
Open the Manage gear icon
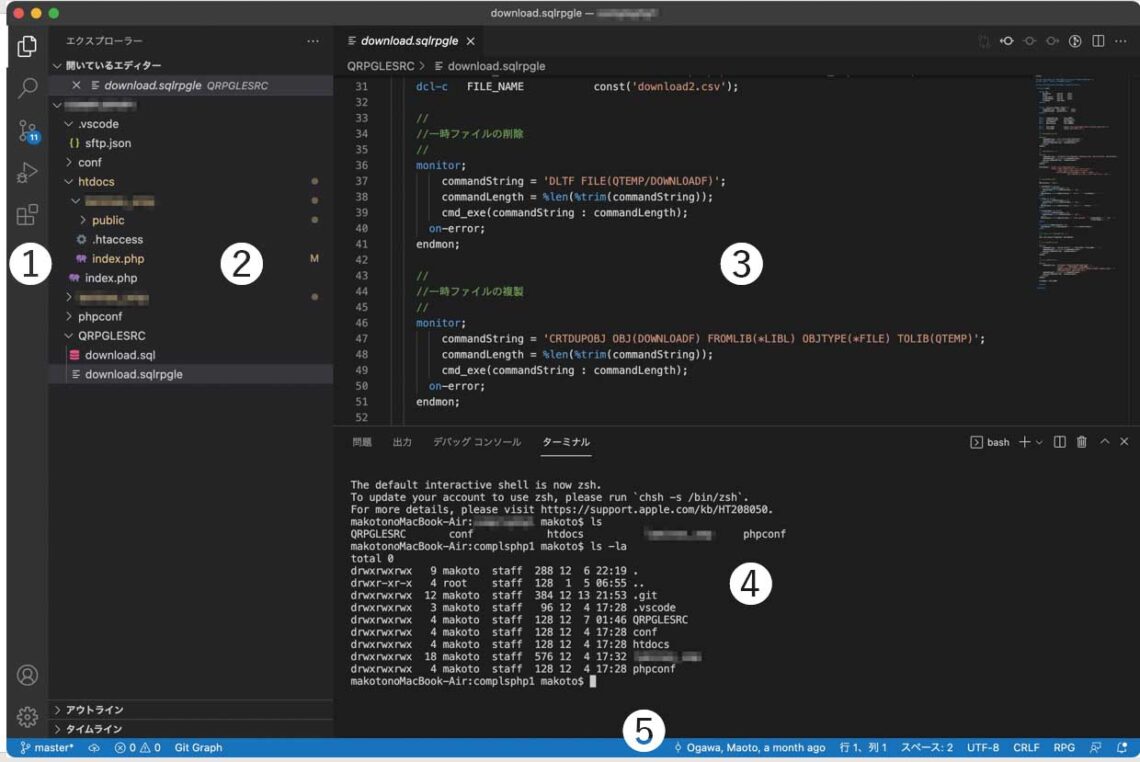(x=28, y=717)
